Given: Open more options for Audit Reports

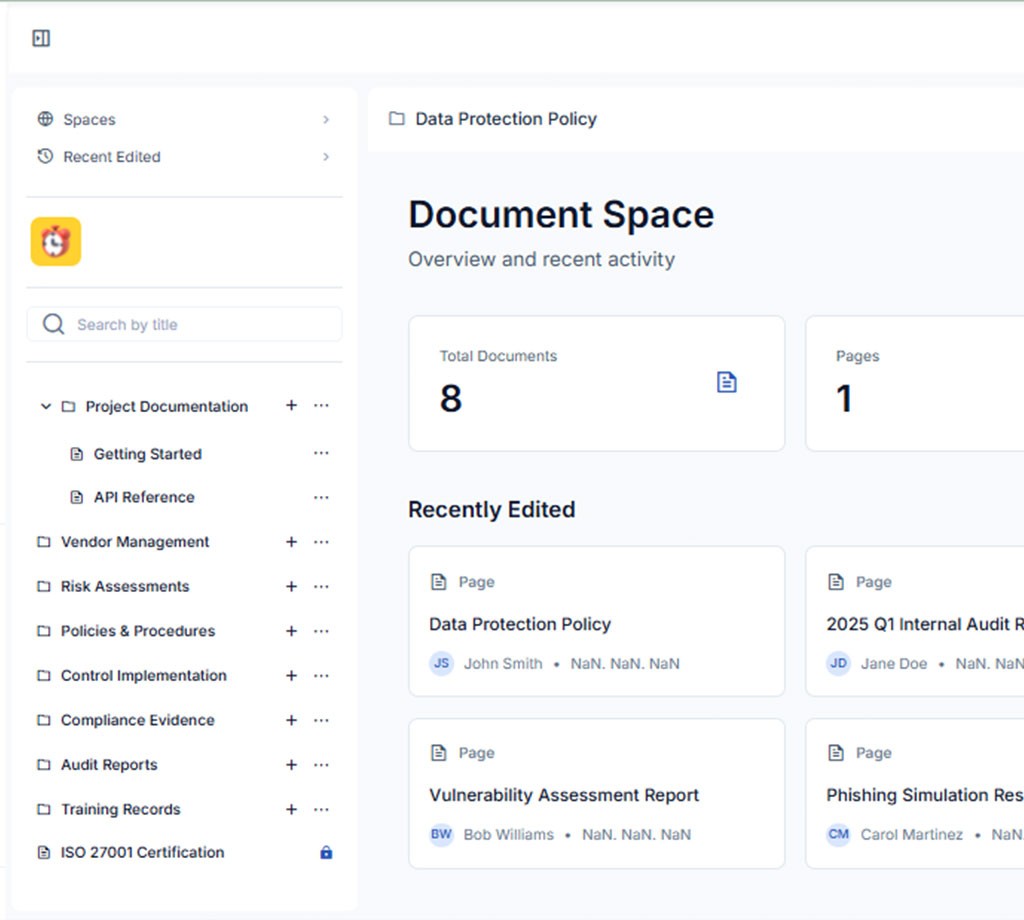Looking at the screenshot, I should coord(321,765).
